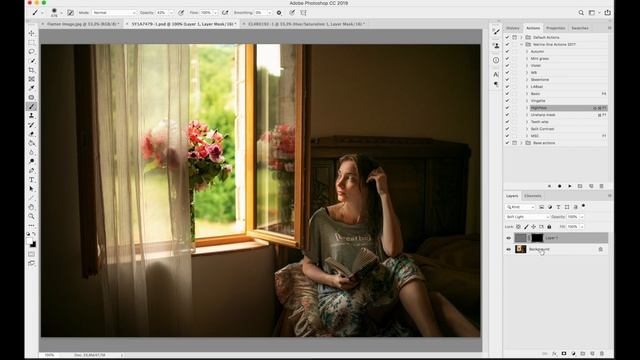Hide Layer 1 visibility eye
Screen dimensions: 640x360
[x=509, y=238]
